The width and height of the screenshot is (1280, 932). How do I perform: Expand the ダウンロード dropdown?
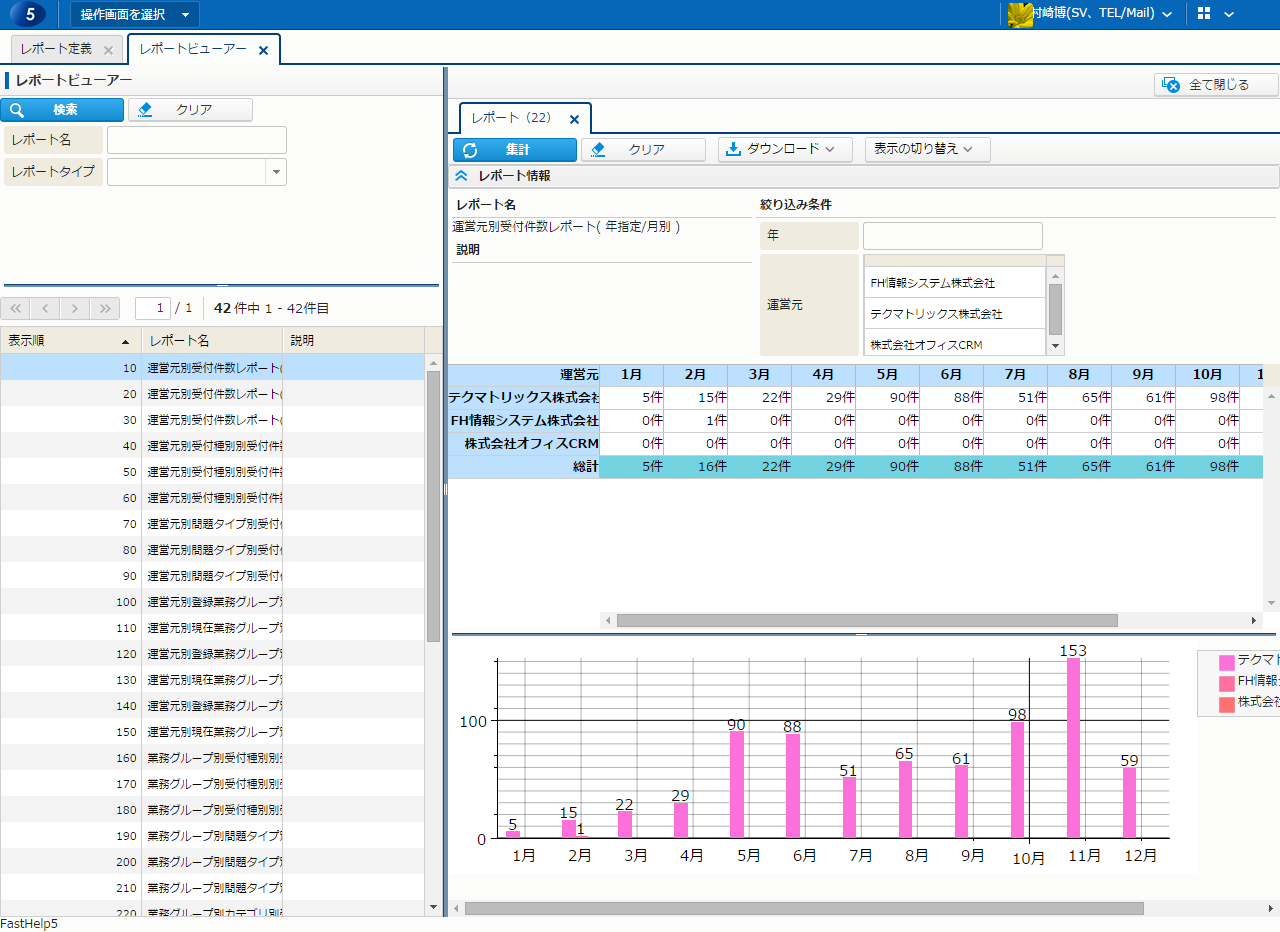click(785, 149)
